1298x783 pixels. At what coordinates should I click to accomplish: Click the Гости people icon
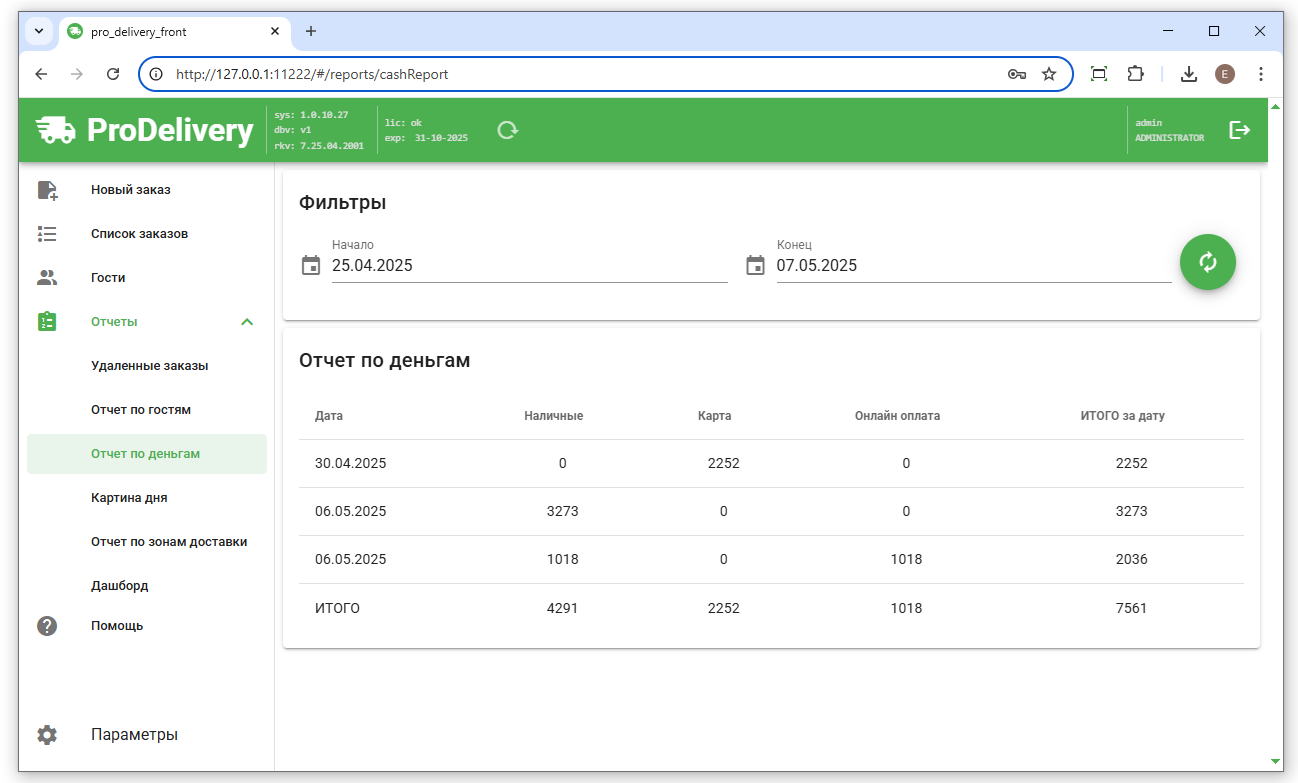[x=47, y=278]
